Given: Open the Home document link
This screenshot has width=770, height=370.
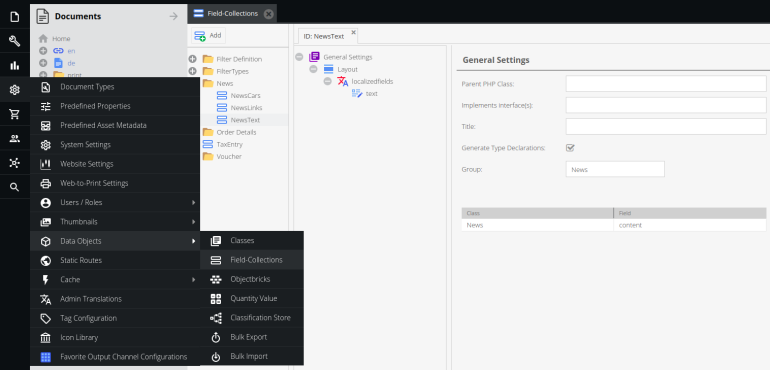Looking at the screenshot, I should [x=61, y=39].
